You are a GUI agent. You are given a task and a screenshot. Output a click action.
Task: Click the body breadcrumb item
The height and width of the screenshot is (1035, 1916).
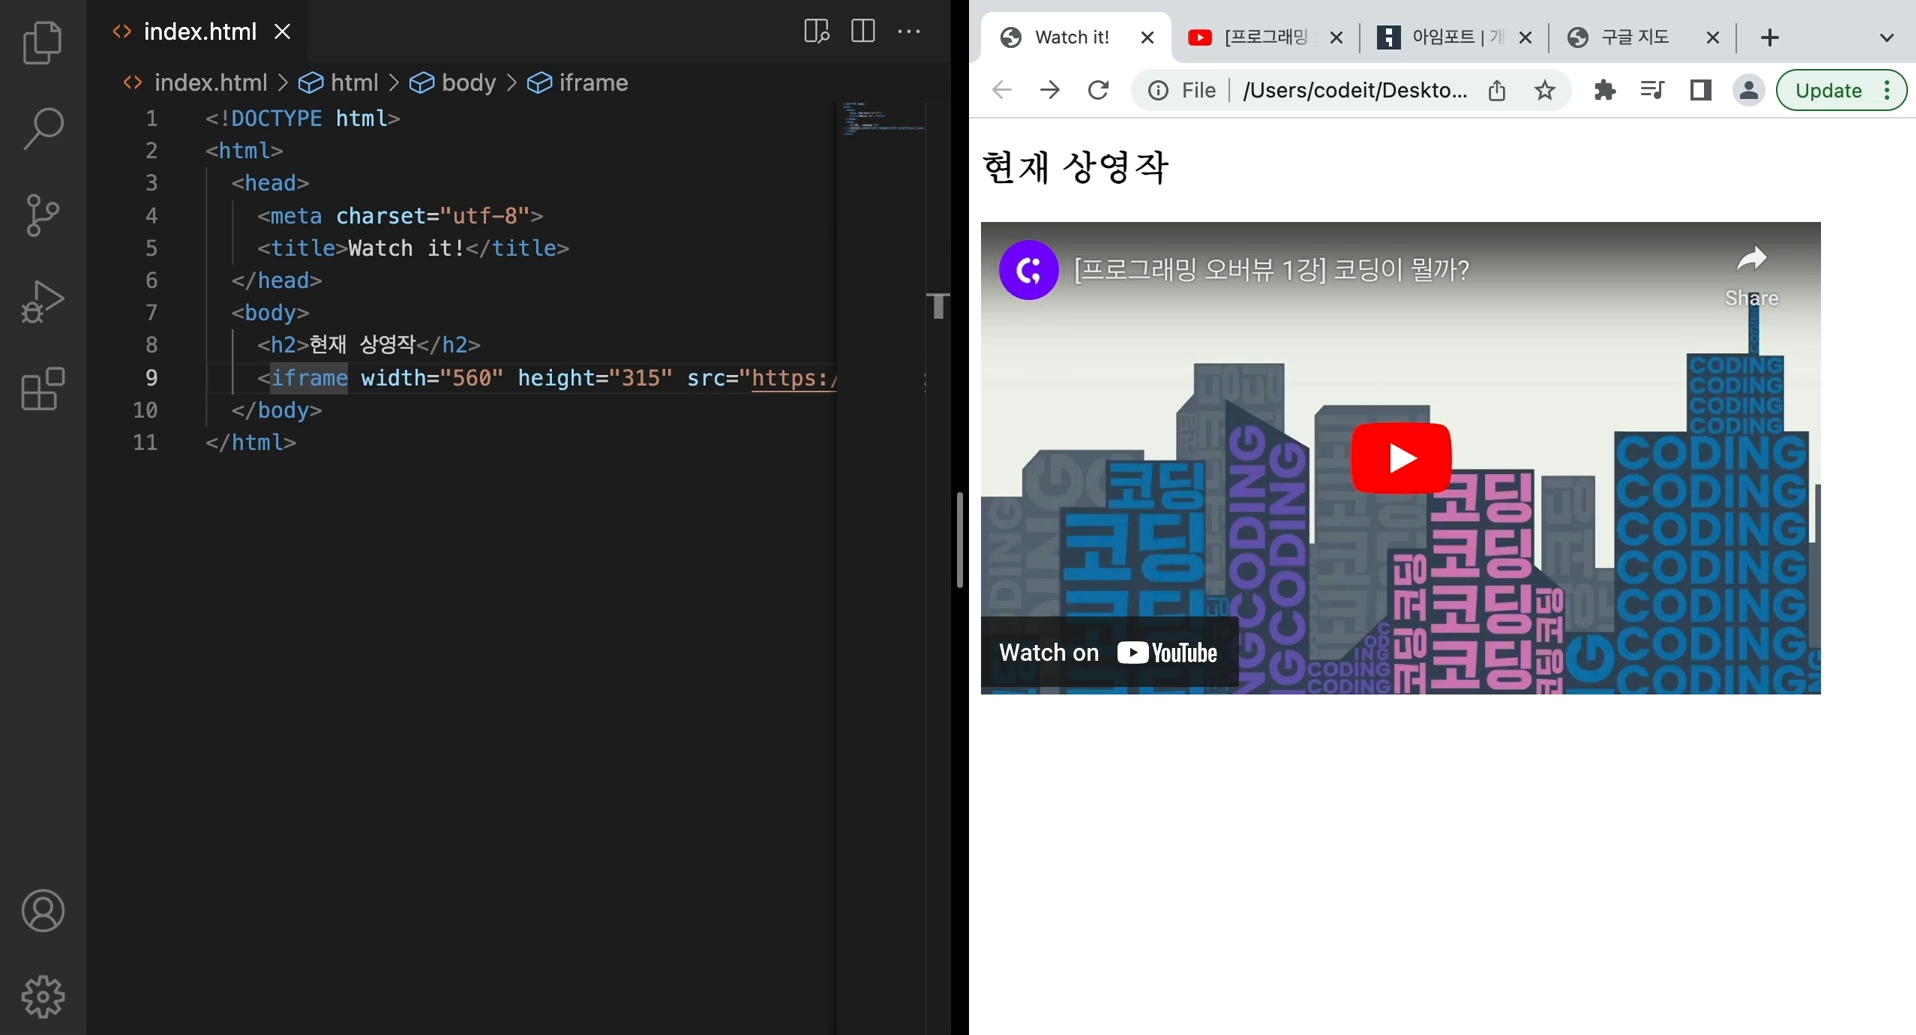pos(454,83)
